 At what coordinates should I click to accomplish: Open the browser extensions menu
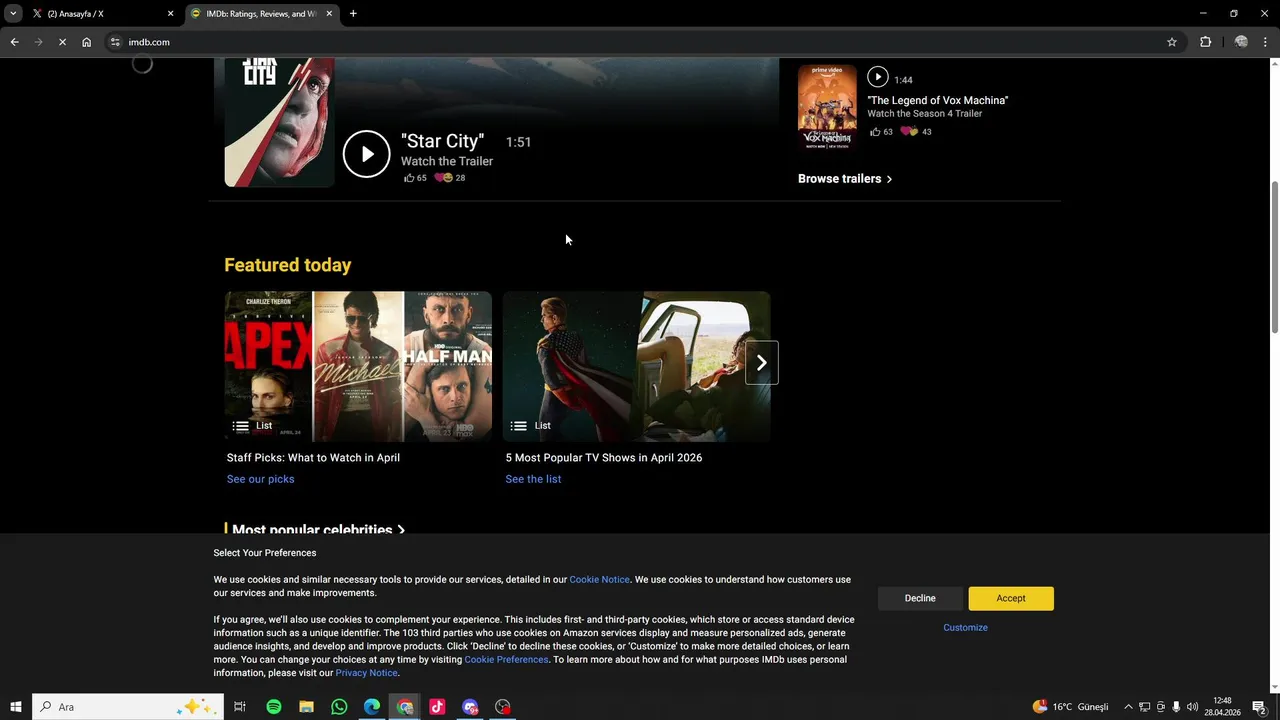pos(1205,42)
